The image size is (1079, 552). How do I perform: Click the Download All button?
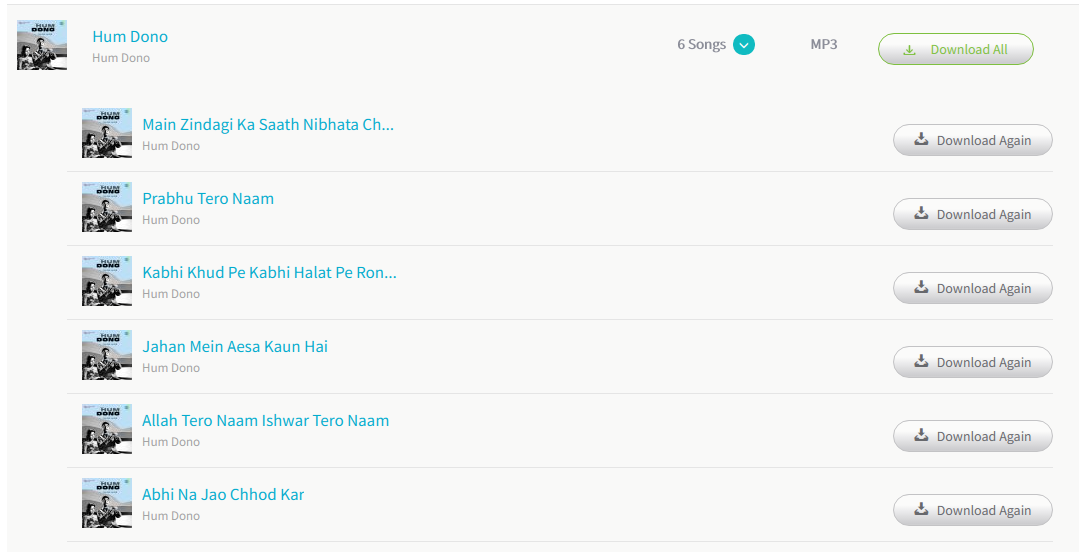click(955, 50)
